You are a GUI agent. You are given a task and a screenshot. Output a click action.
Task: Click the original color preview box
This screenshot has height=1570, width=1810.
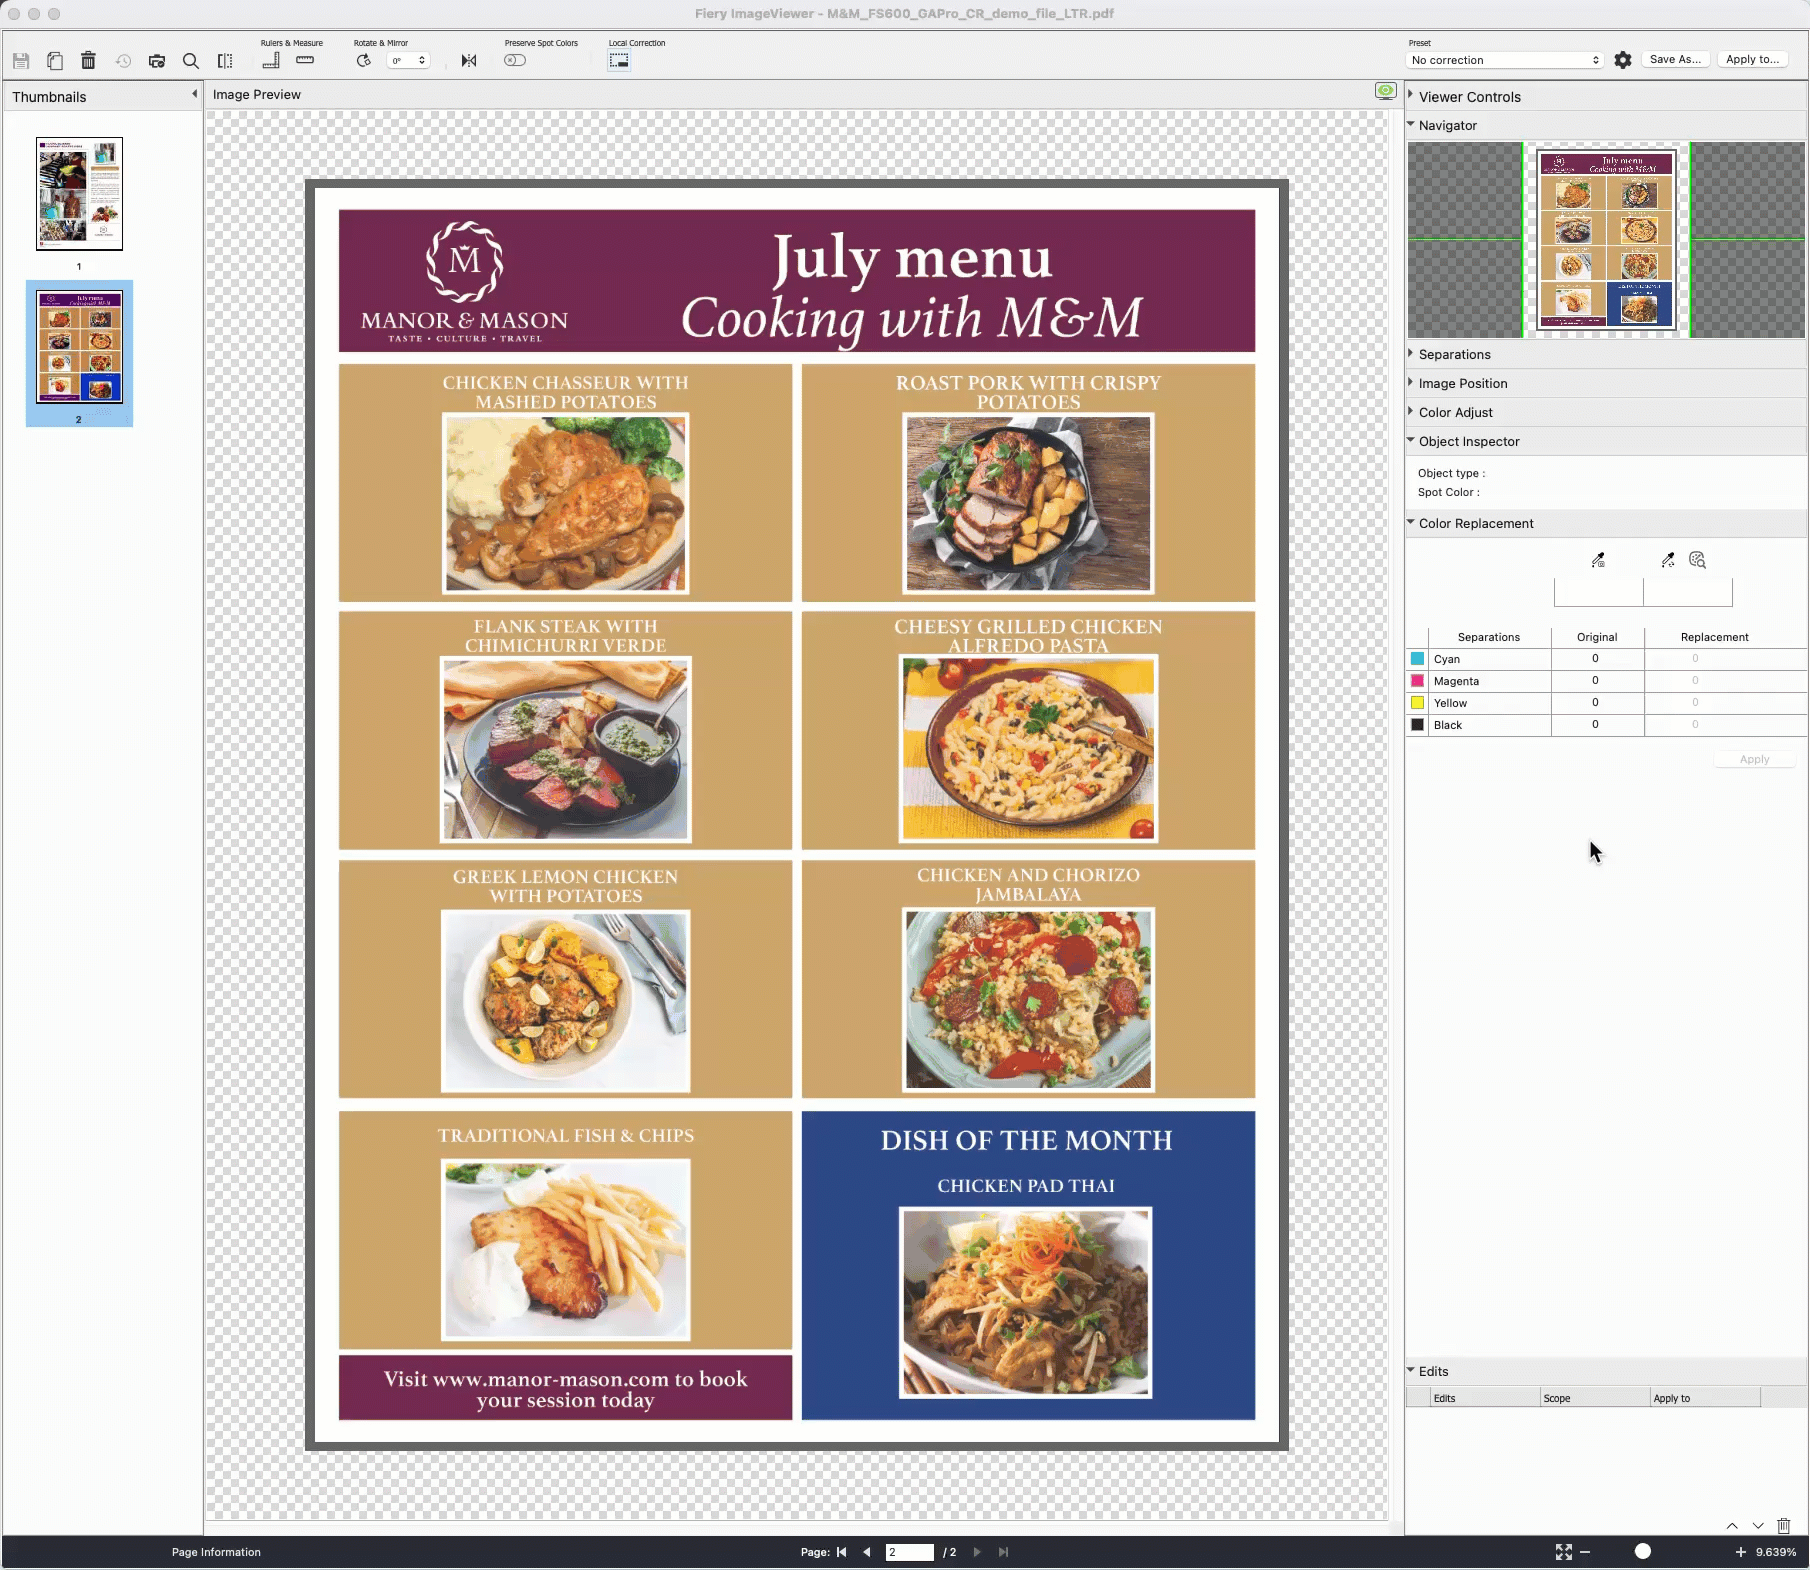(1598, 592)
